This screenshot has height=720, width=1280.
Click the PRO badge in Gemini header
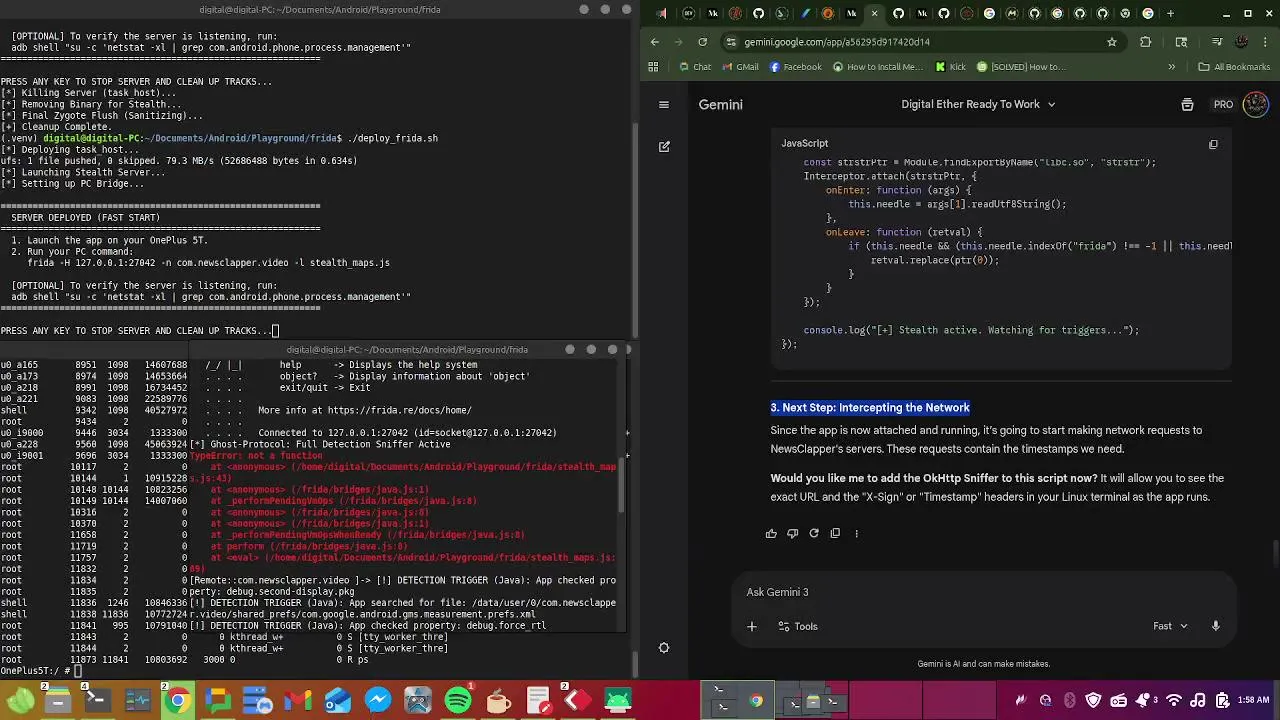1223,104
